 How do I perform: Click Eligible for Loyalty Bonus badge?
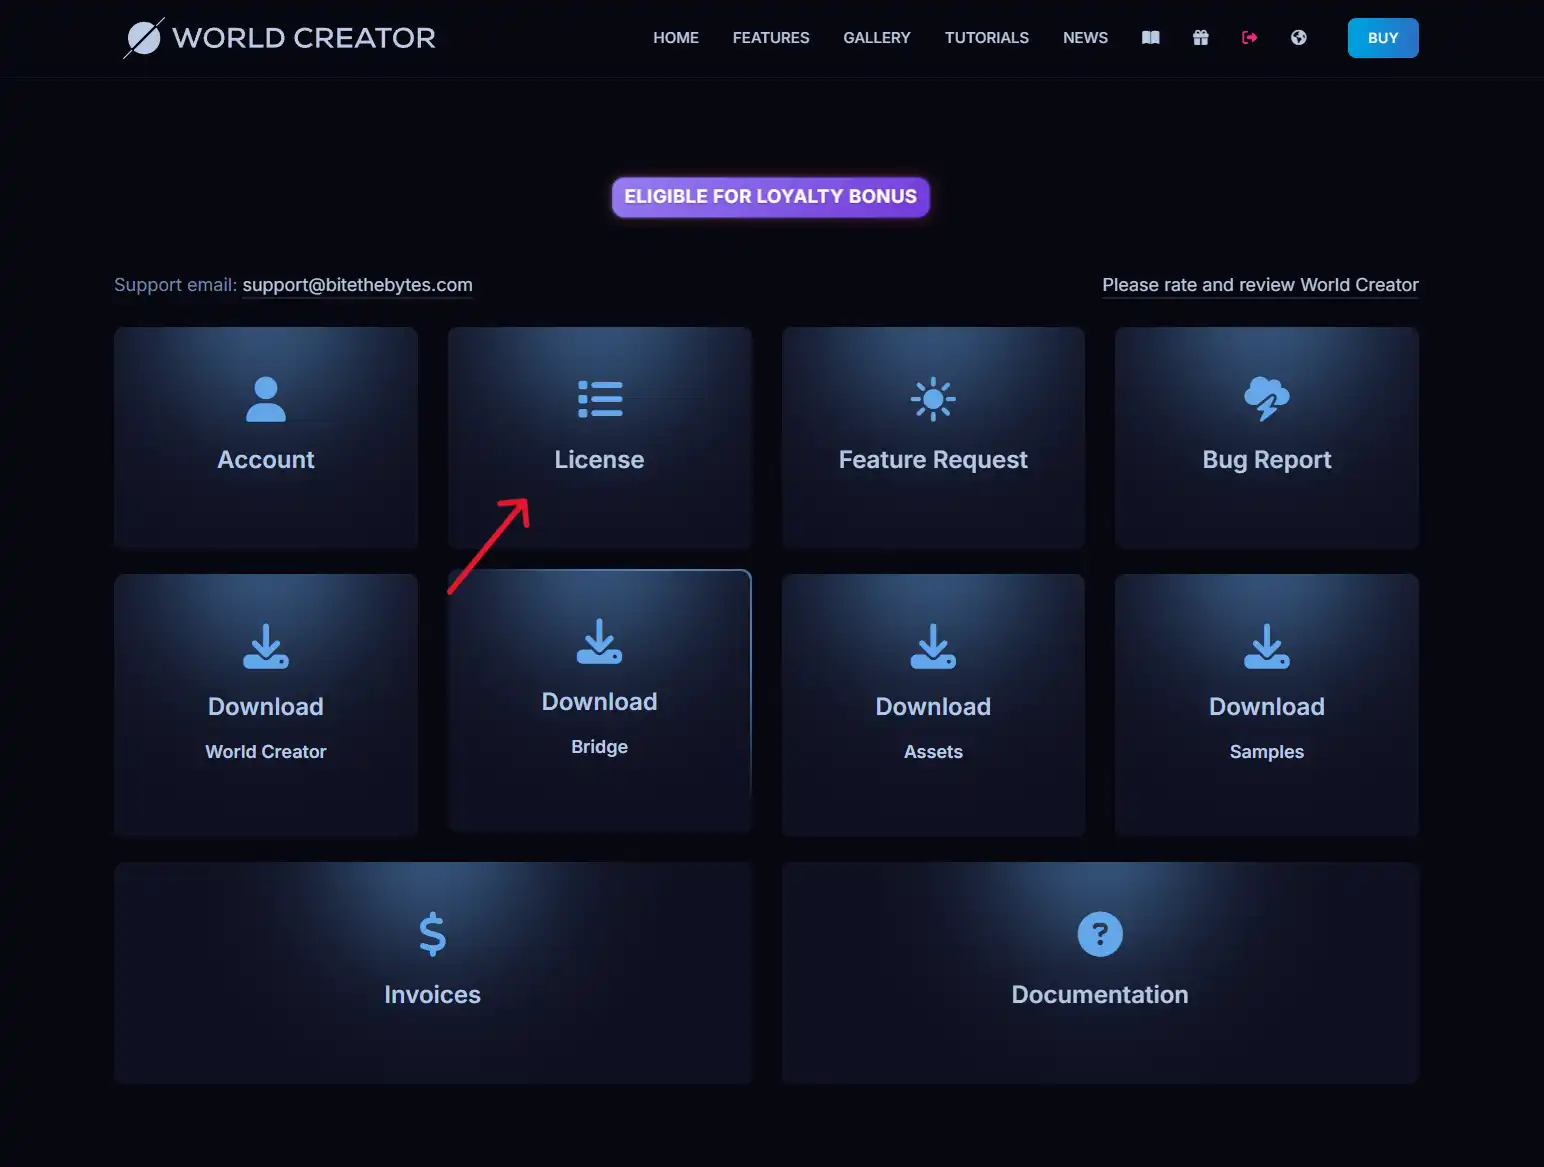click(x=770, y=197)
